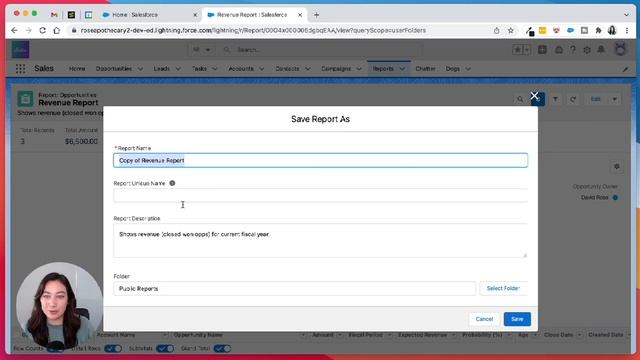Go back in the browser

click(14, 31)
